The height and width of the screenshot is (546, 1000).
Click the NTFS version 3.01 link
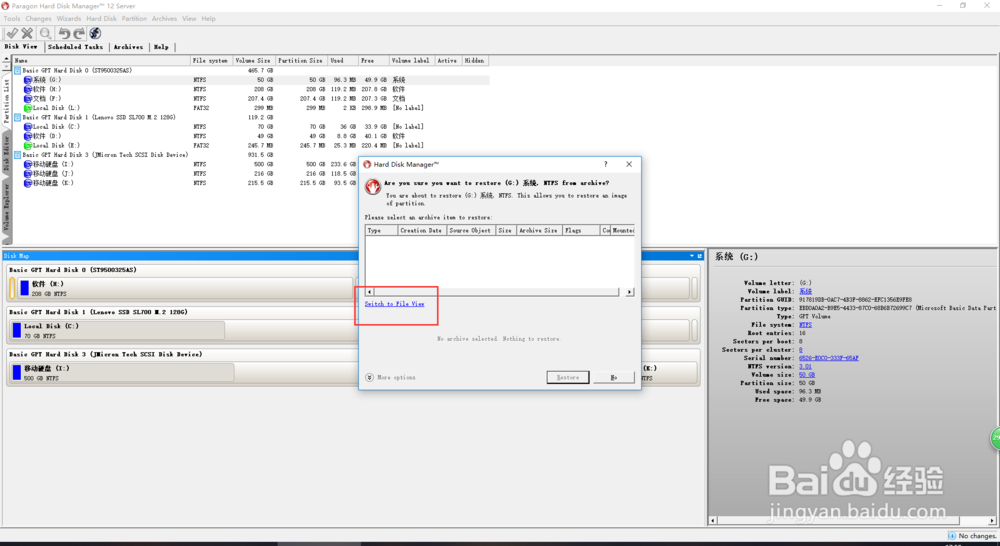805,367
